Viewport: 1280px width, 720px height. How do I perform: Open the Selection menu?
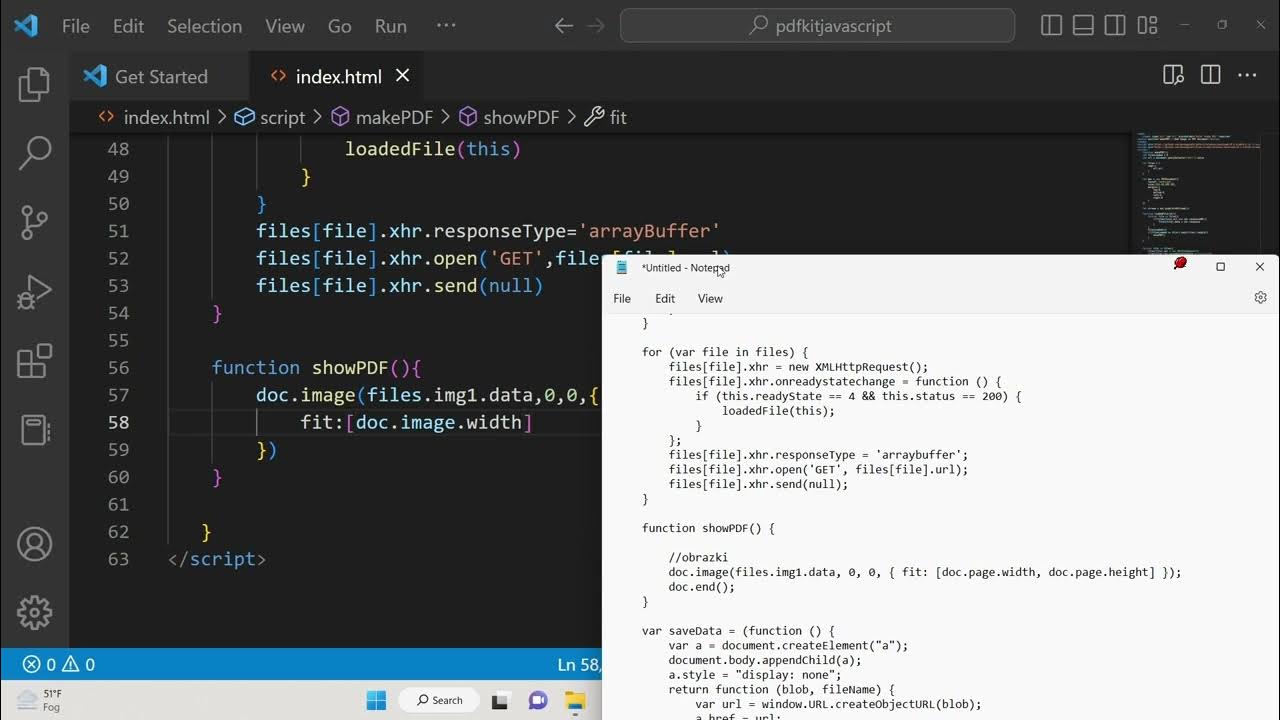click(204, 26)
